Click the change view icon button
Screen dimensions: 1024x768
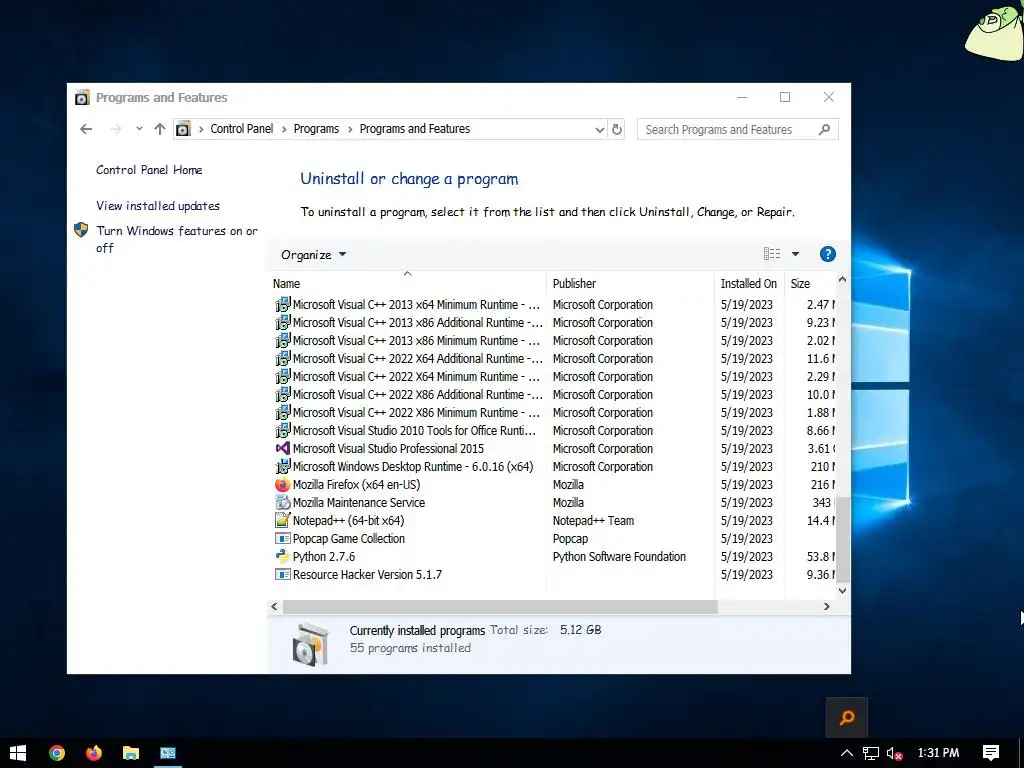point(772,254)
